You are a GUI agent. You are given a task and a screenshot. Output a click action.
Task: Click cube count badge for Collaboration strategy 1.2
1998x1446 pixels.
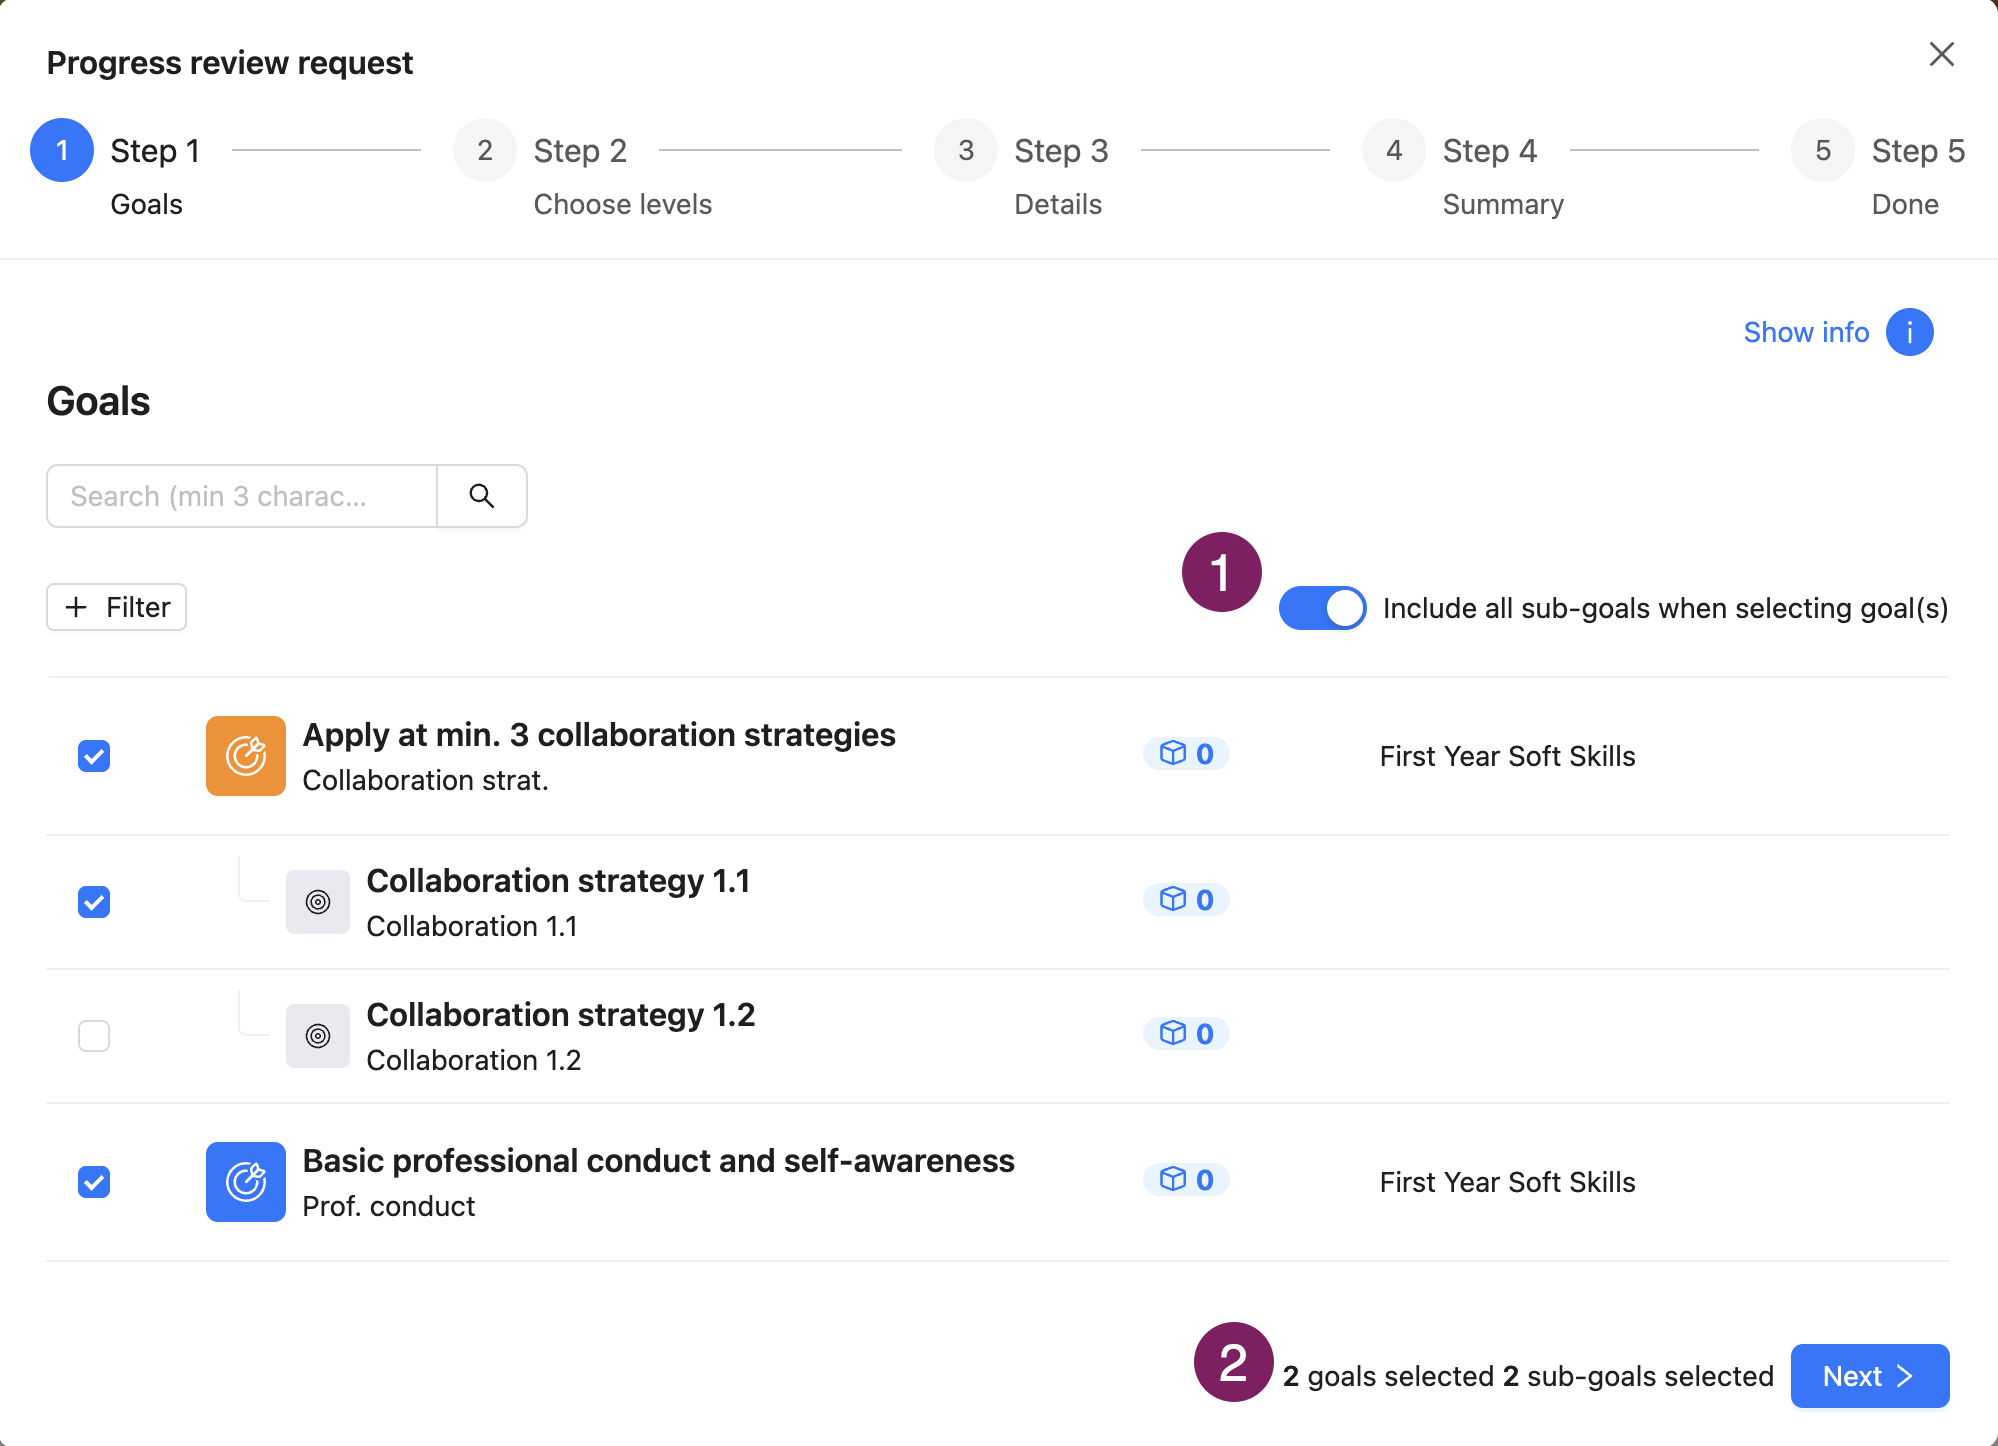(1186, 1034)
